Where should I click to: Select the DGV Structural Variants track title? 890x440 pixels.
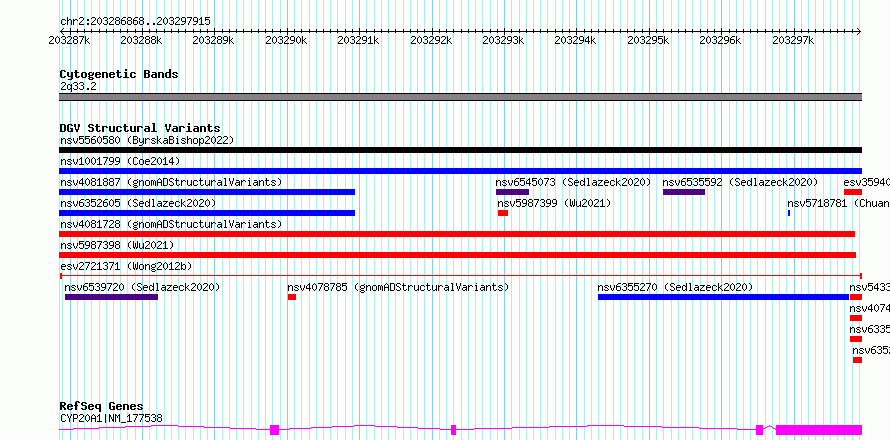coord(140,128)
